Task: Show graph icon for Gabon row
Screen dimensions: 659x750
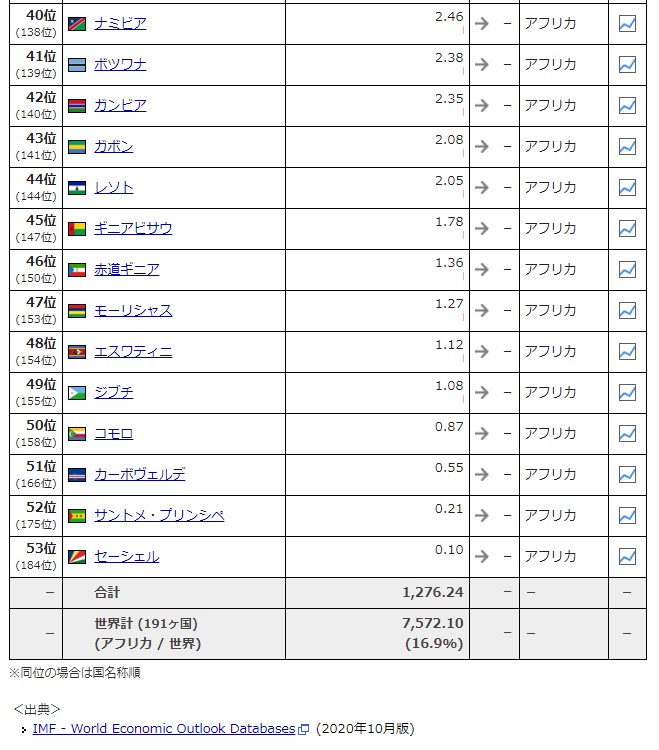Action: tap(627, 146)
